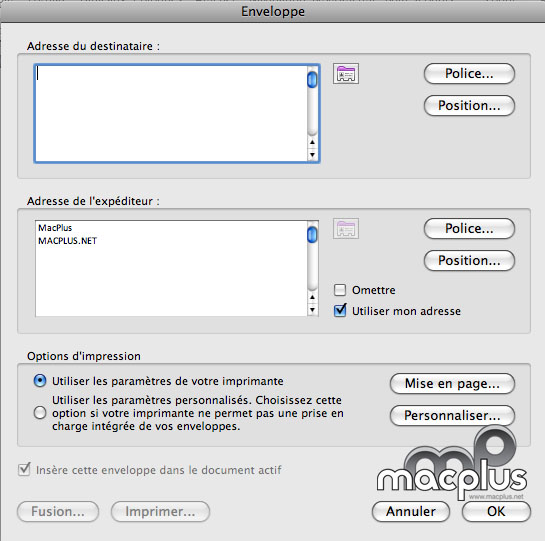Viewport: 545px width, 541px height.
Task: Enable the Omettre checkbox
Action: (x=340, y=290)
